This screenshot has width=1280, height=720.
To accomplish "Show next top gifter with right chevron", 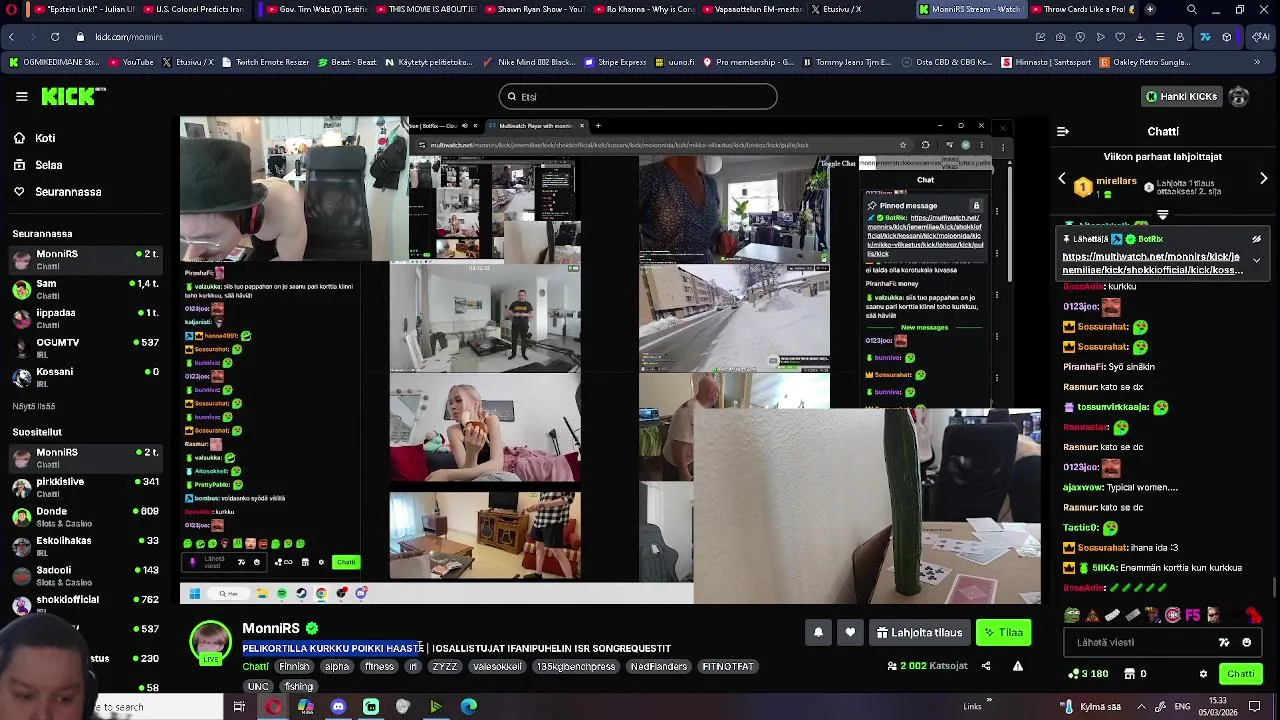I will [1263, 179].
